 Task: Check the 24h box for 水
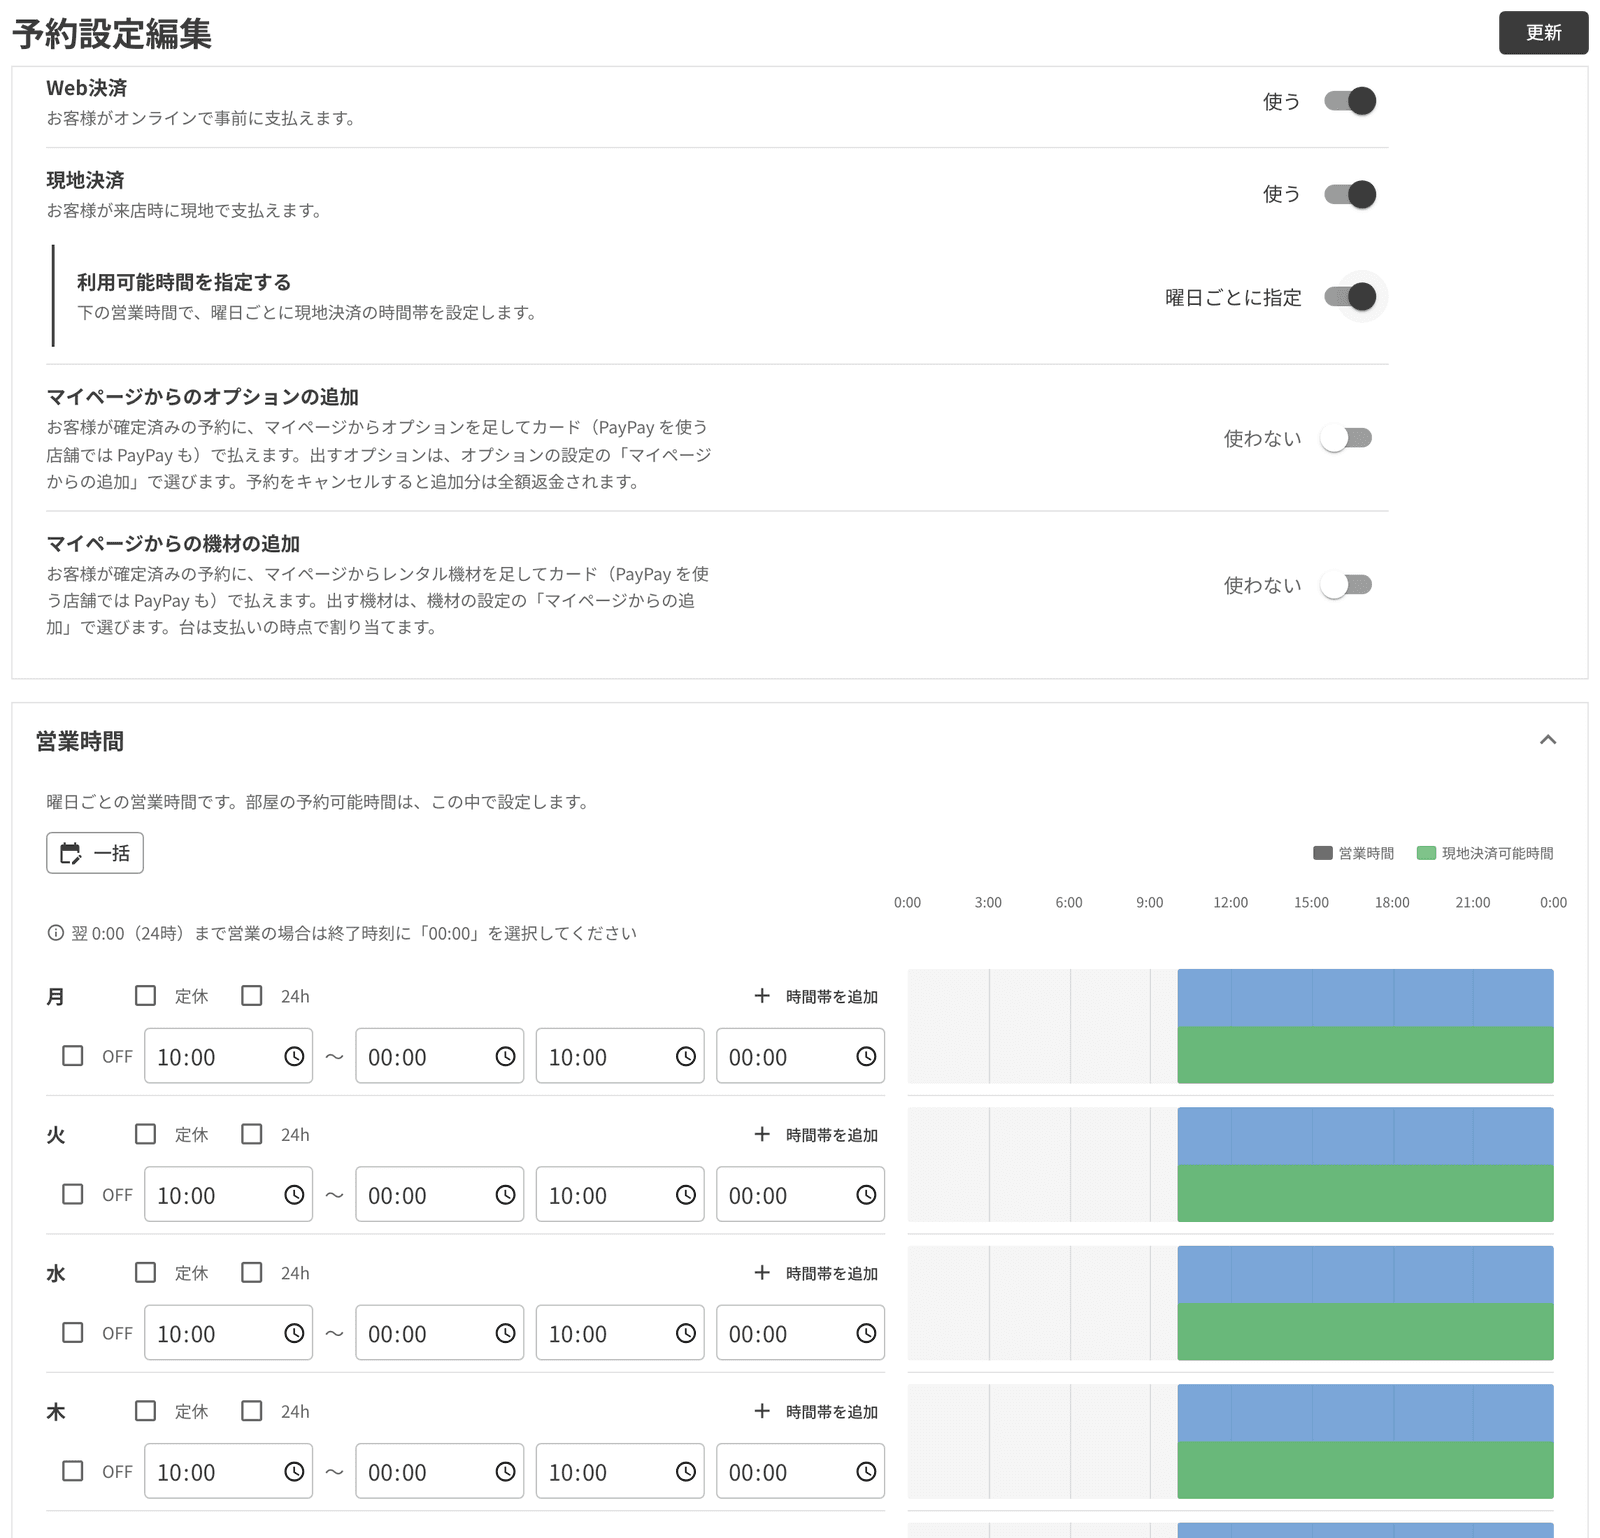pos(252,1272)
